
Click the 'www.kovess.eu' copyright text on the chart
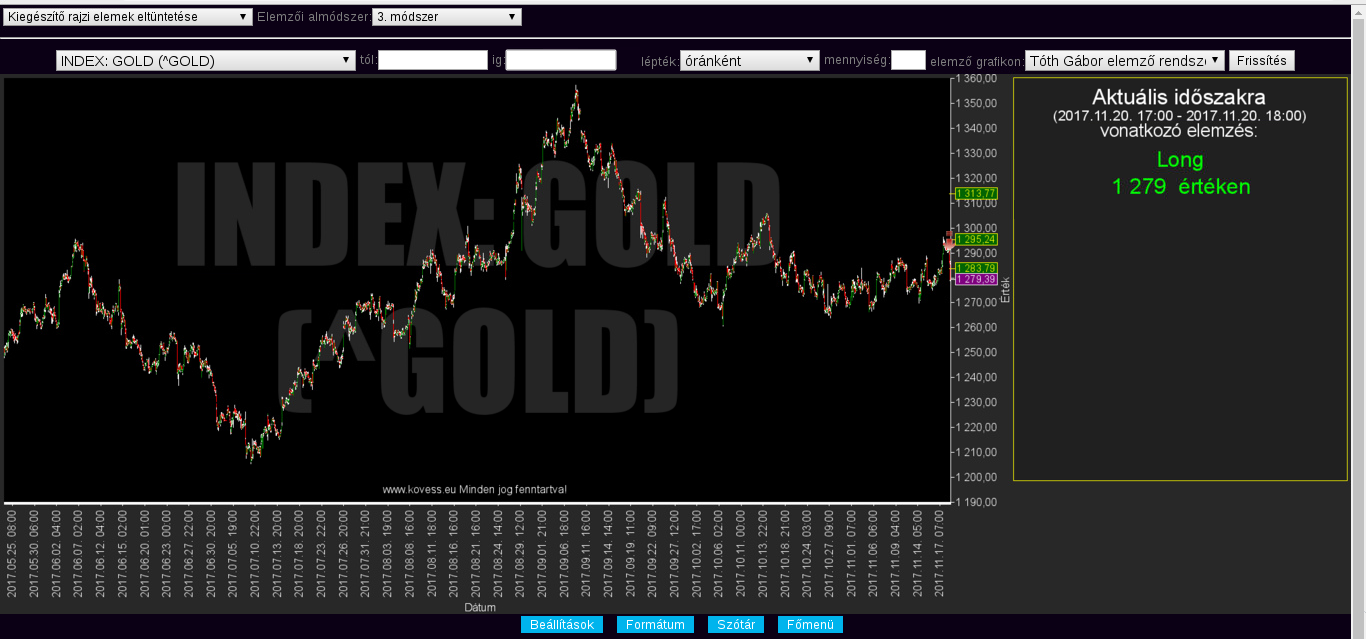pos(475,489)
